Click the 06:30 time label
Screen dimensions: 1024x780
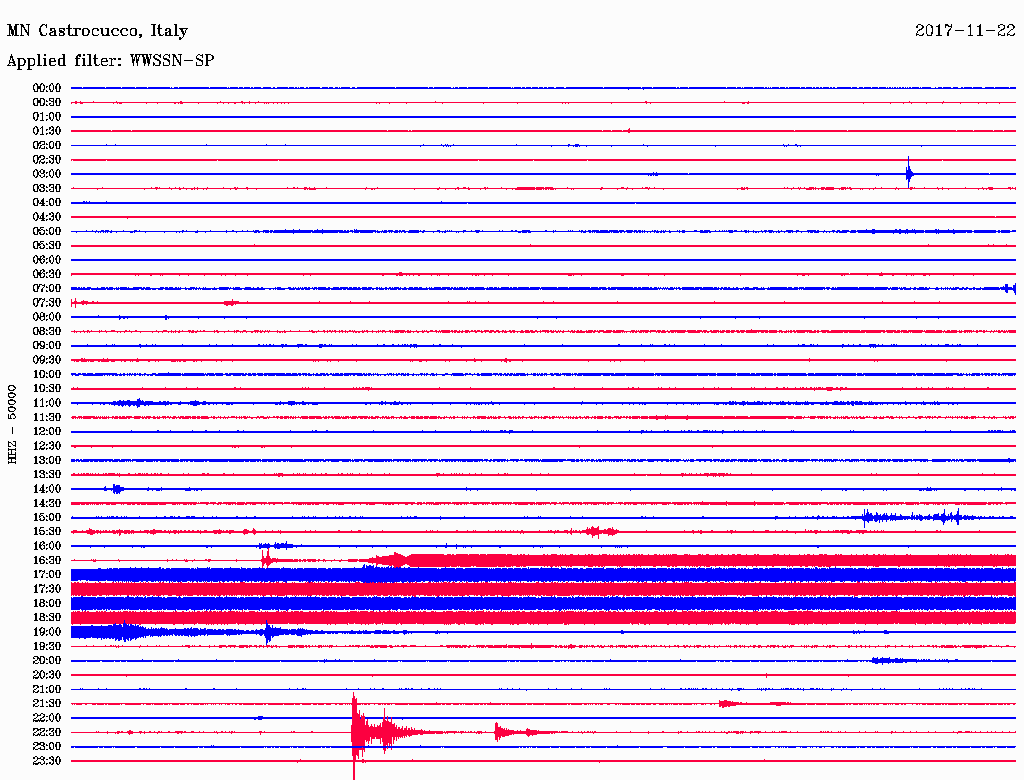tap(47, 274)
